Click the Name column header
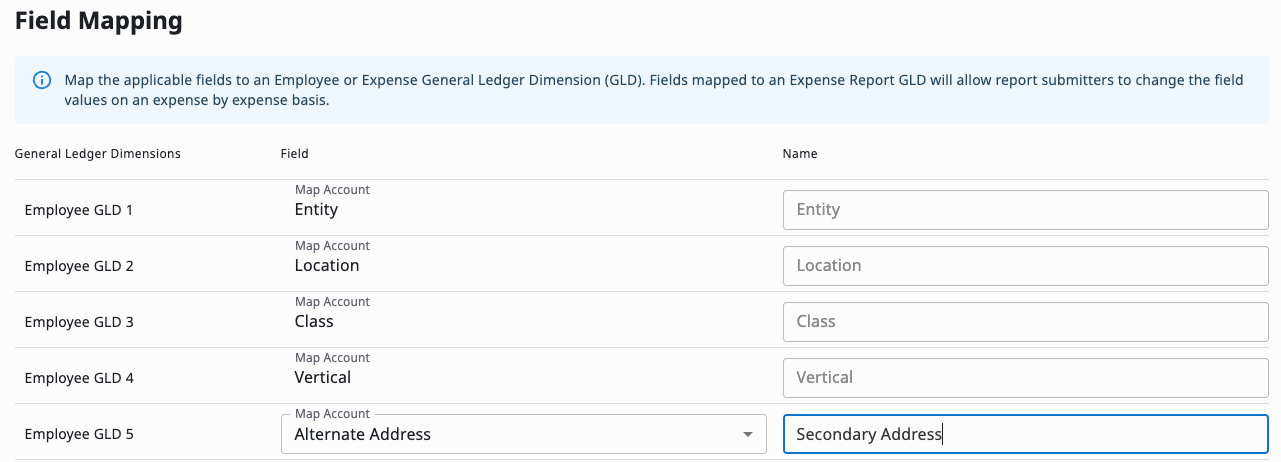Screen dimensions: 1281x462 click(x=800, y=154)
